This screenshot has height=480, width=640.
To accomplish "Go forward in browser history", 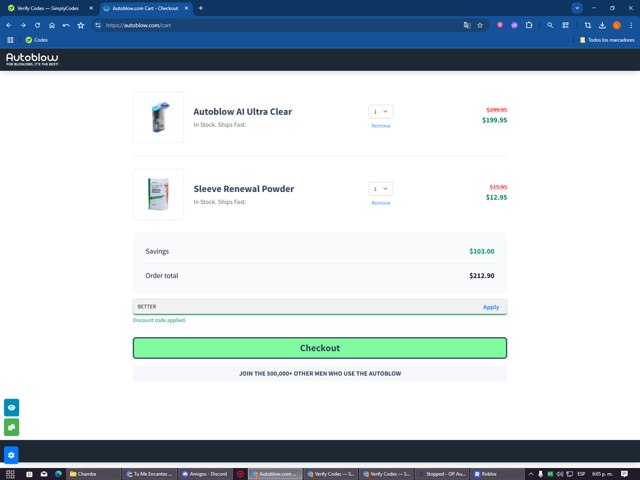I will tap(23, 25).
